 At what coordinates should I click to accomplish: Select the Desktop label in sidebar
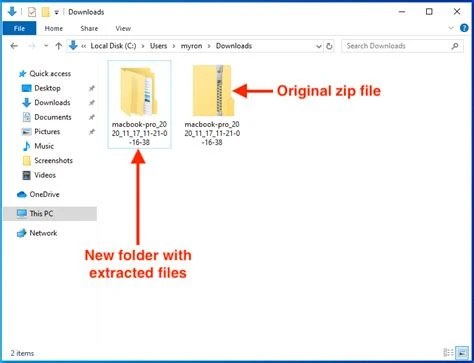coord(47,88)
